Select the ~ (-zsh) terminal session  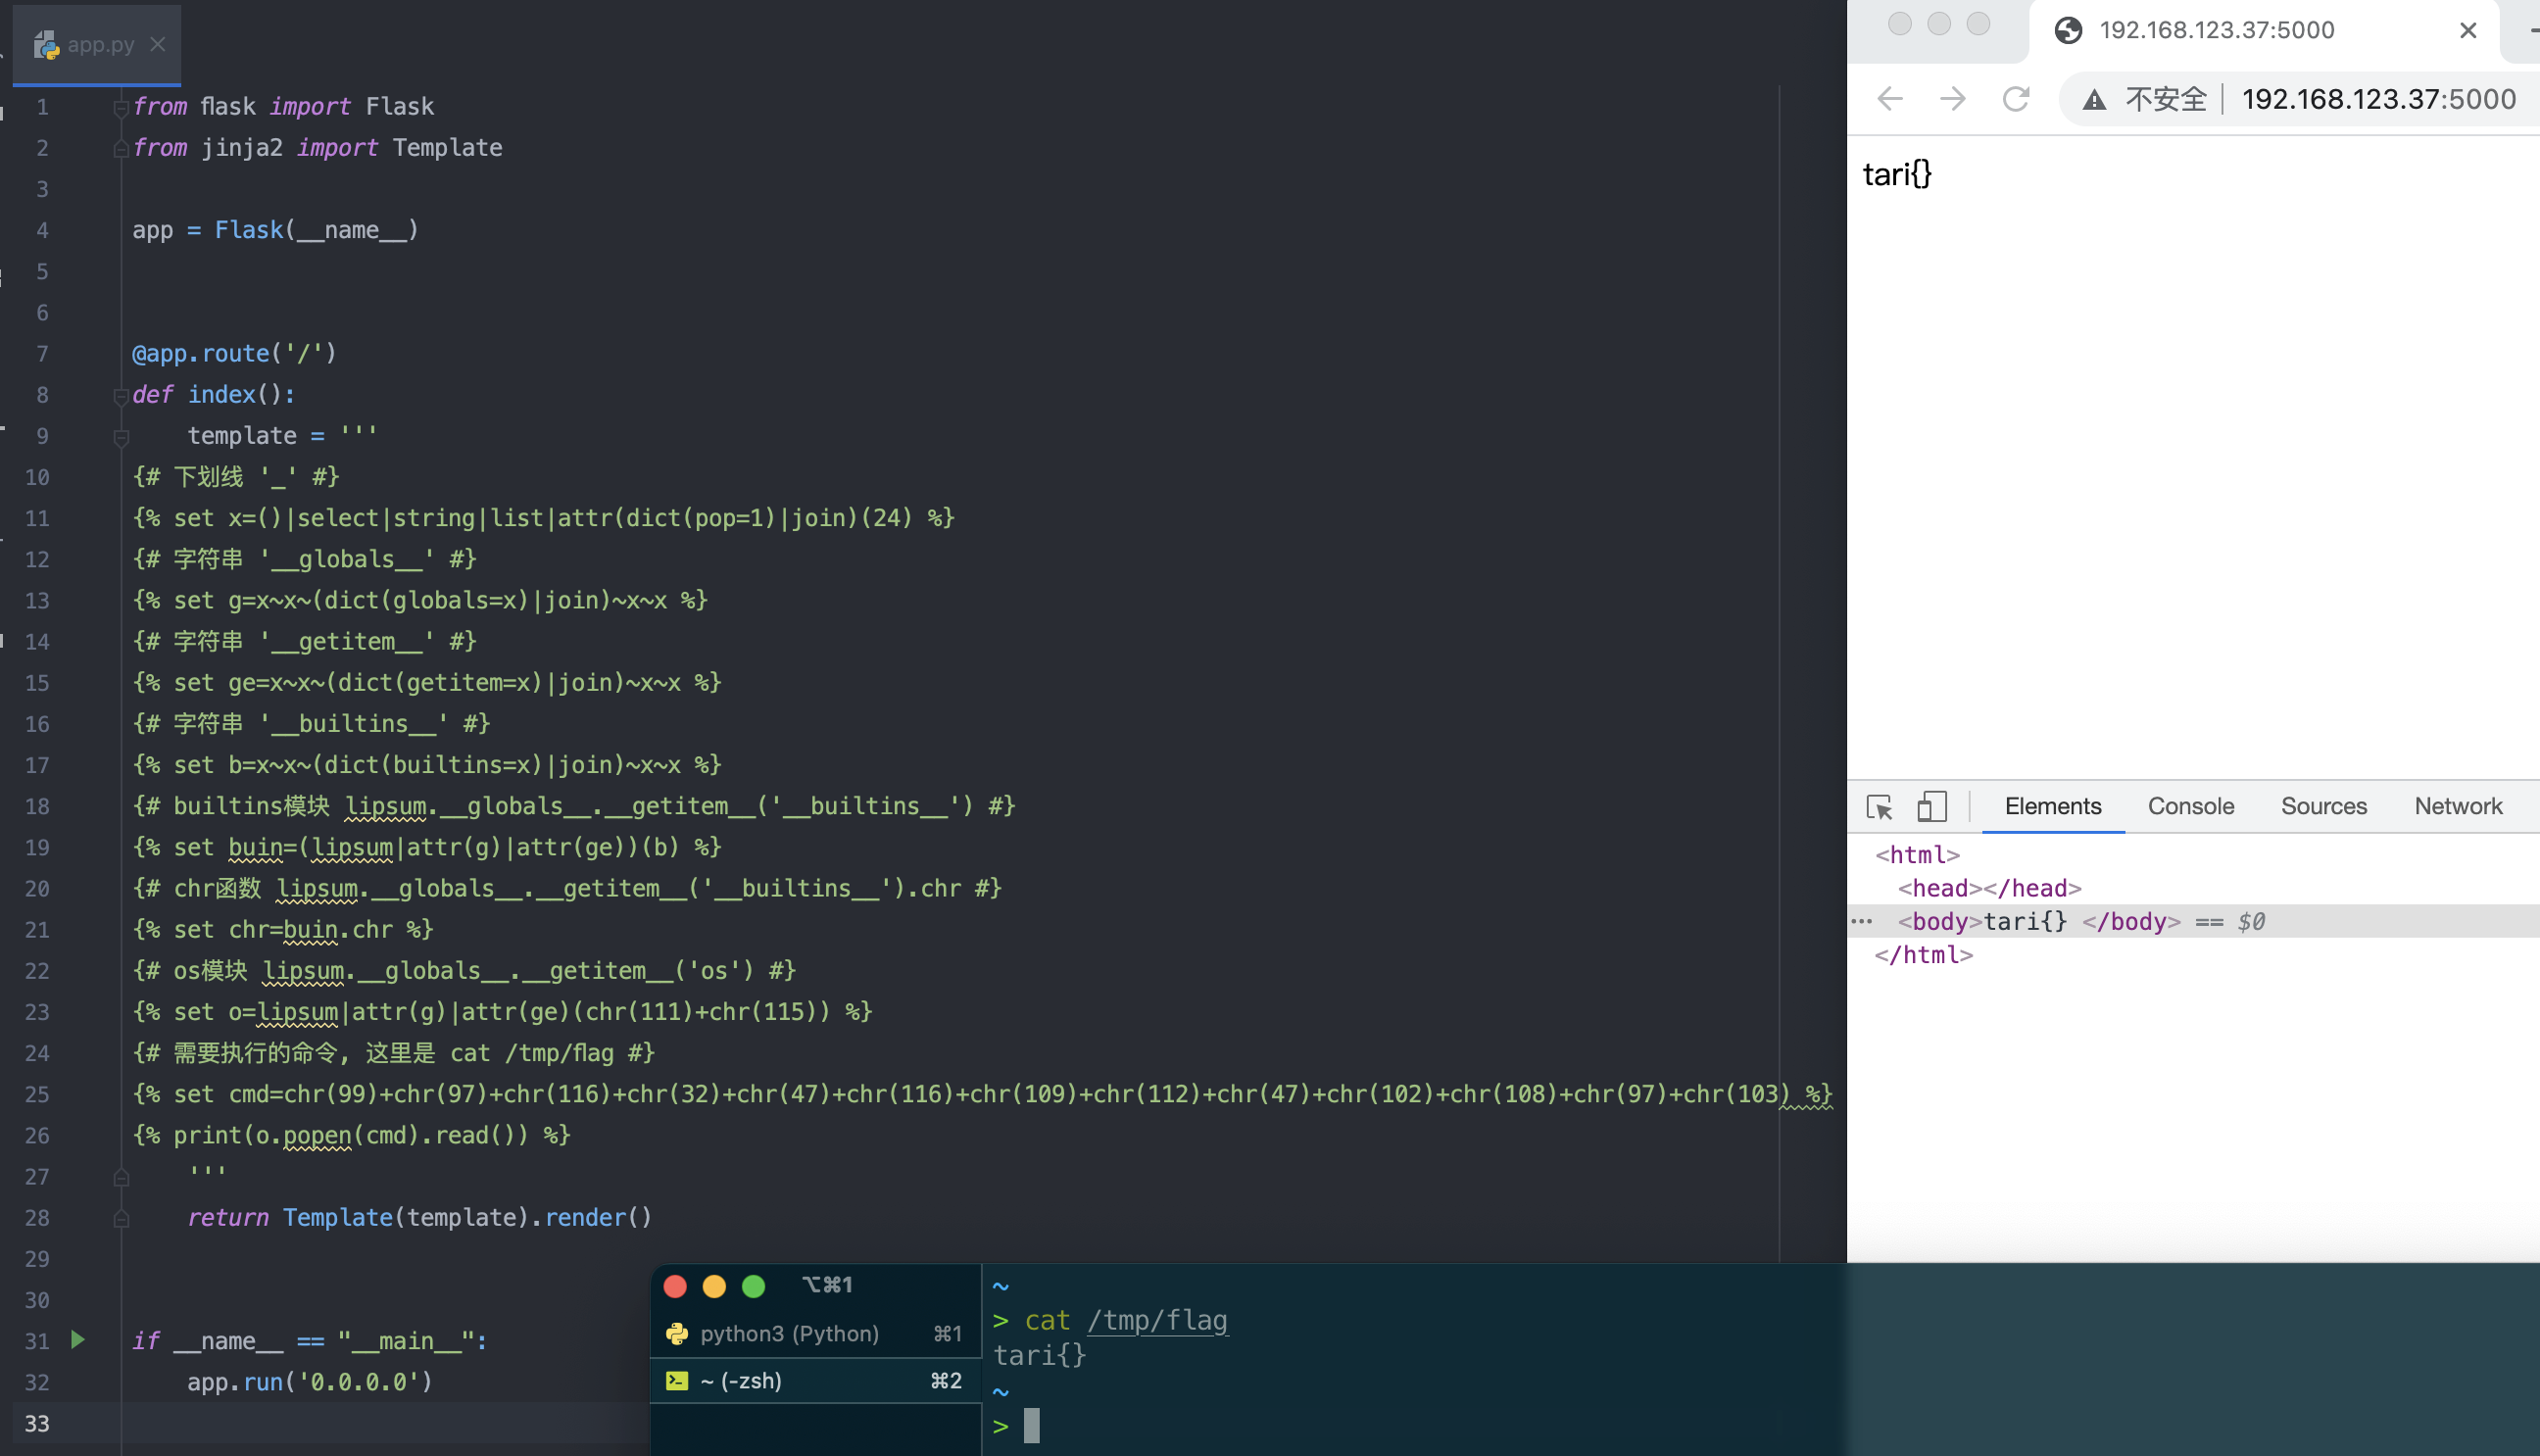point(741,1381)
